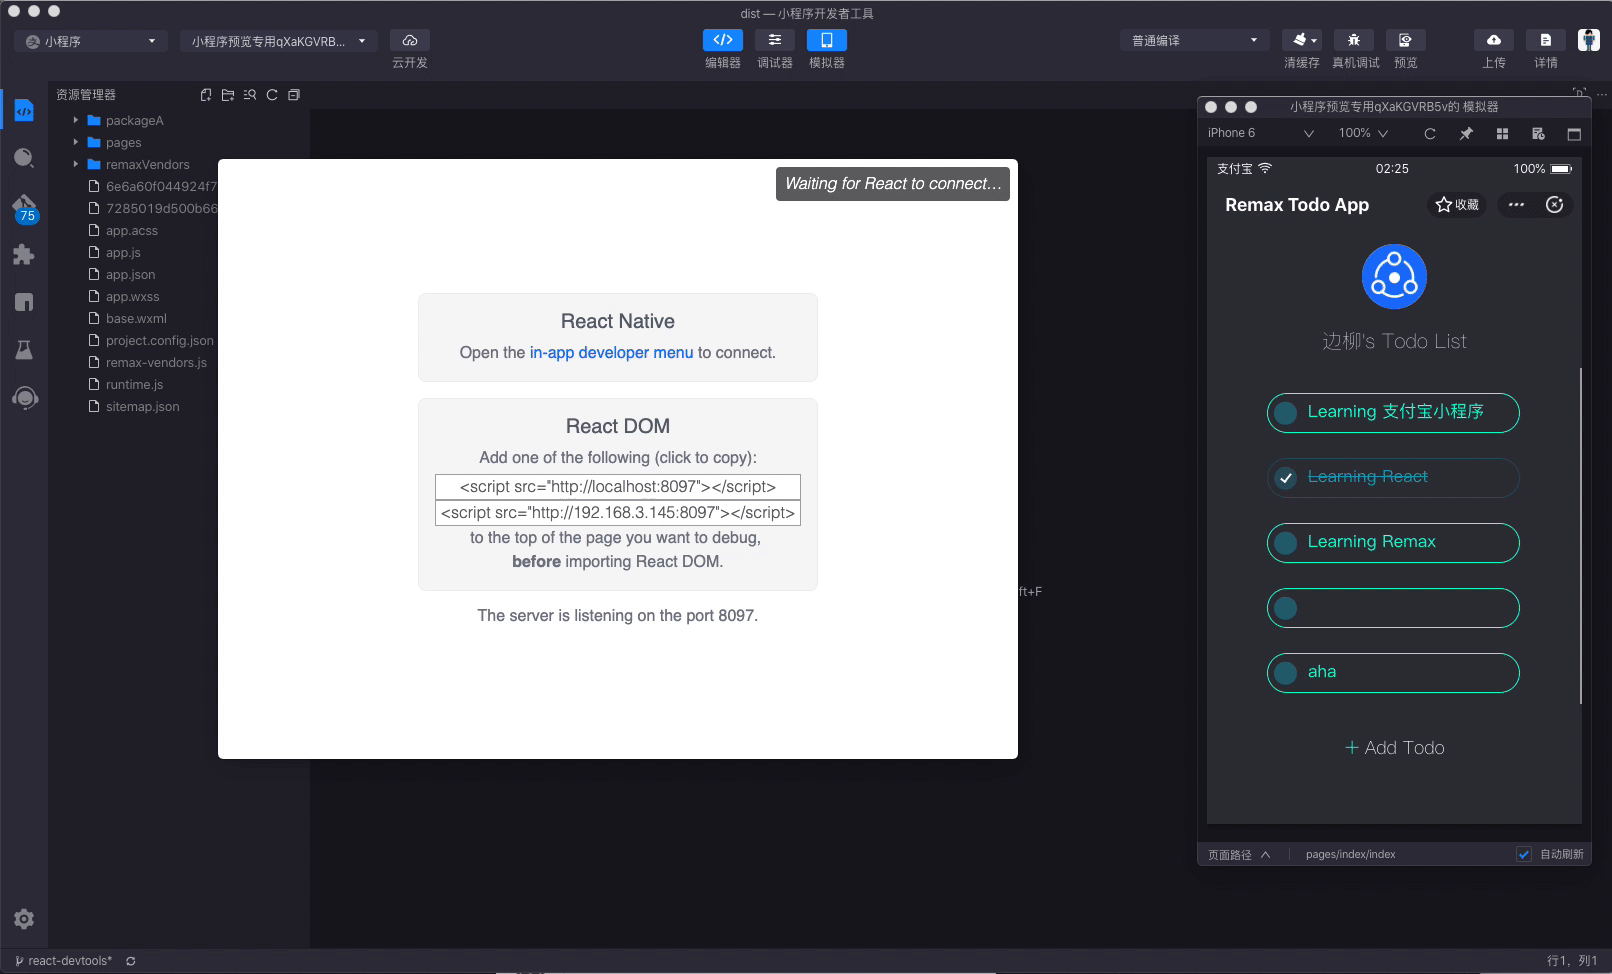Viewport: 1612px width, 974px height.
Task: Toggle the 自动刷新 auto-refresh checkbox
Action: 1524,854
